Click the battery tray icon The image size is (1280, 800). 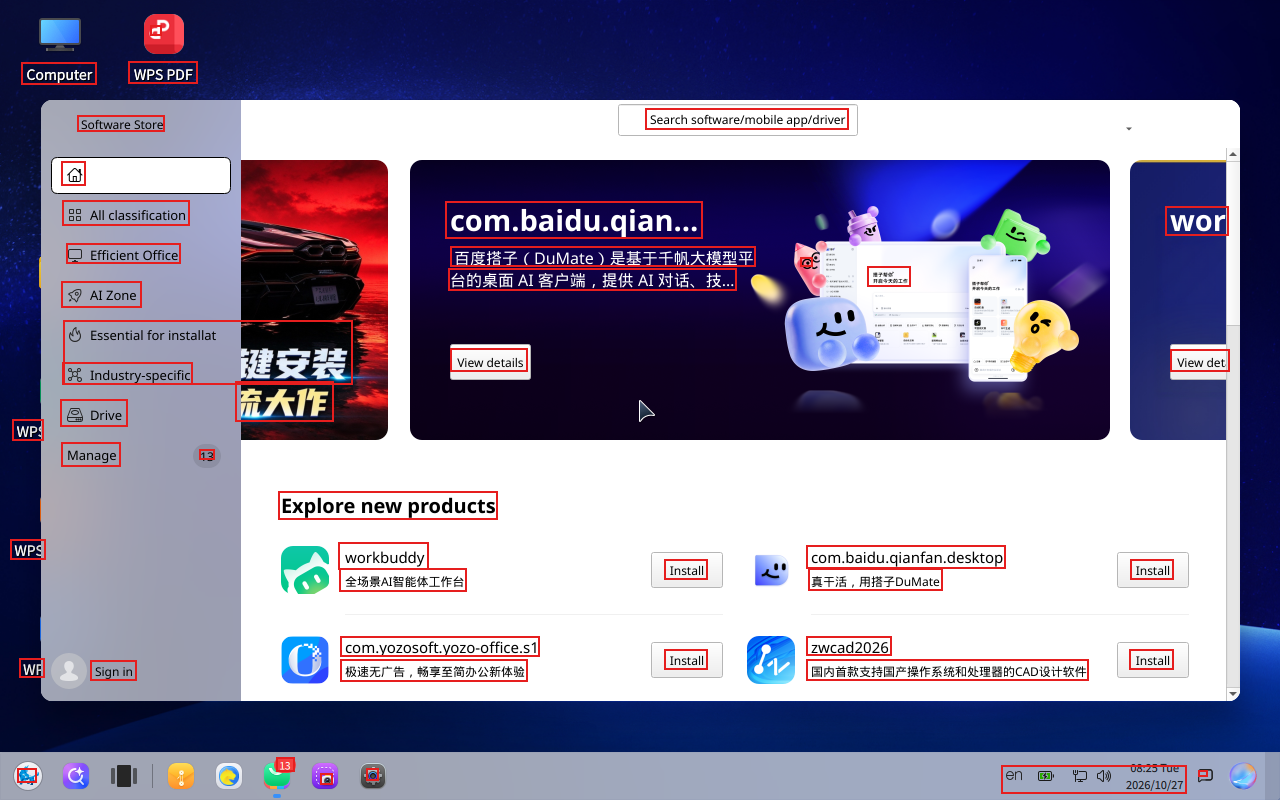(x=1046, y=775)
